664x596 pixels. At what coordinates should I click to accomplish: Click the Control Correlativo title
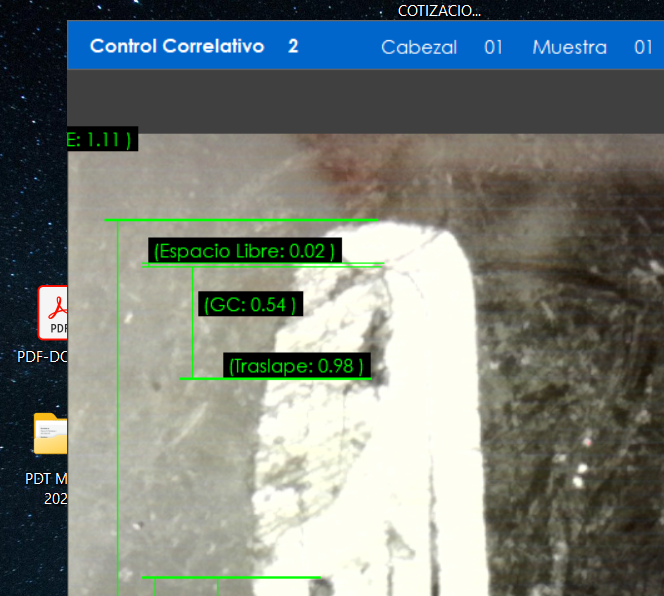pos(177,47)
